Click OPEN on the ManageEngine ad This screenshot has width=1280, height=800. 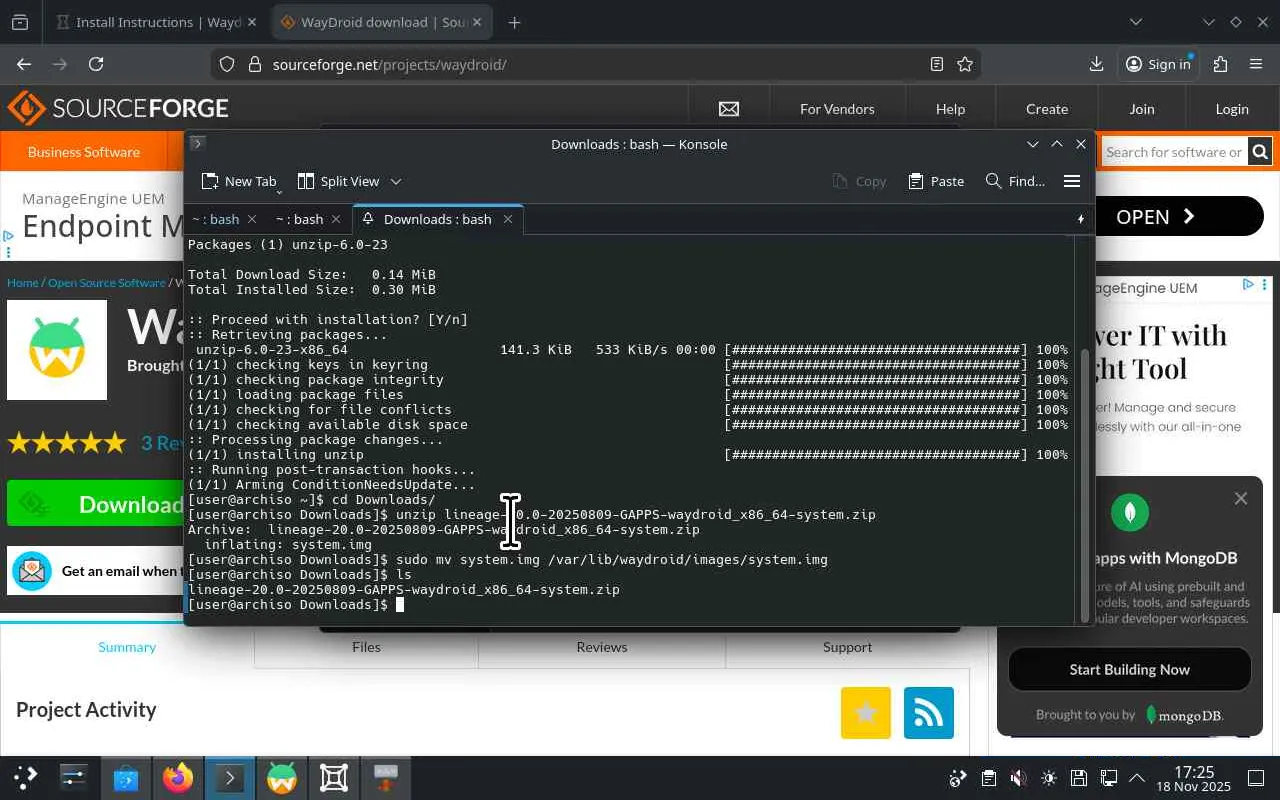point(1180,217)
